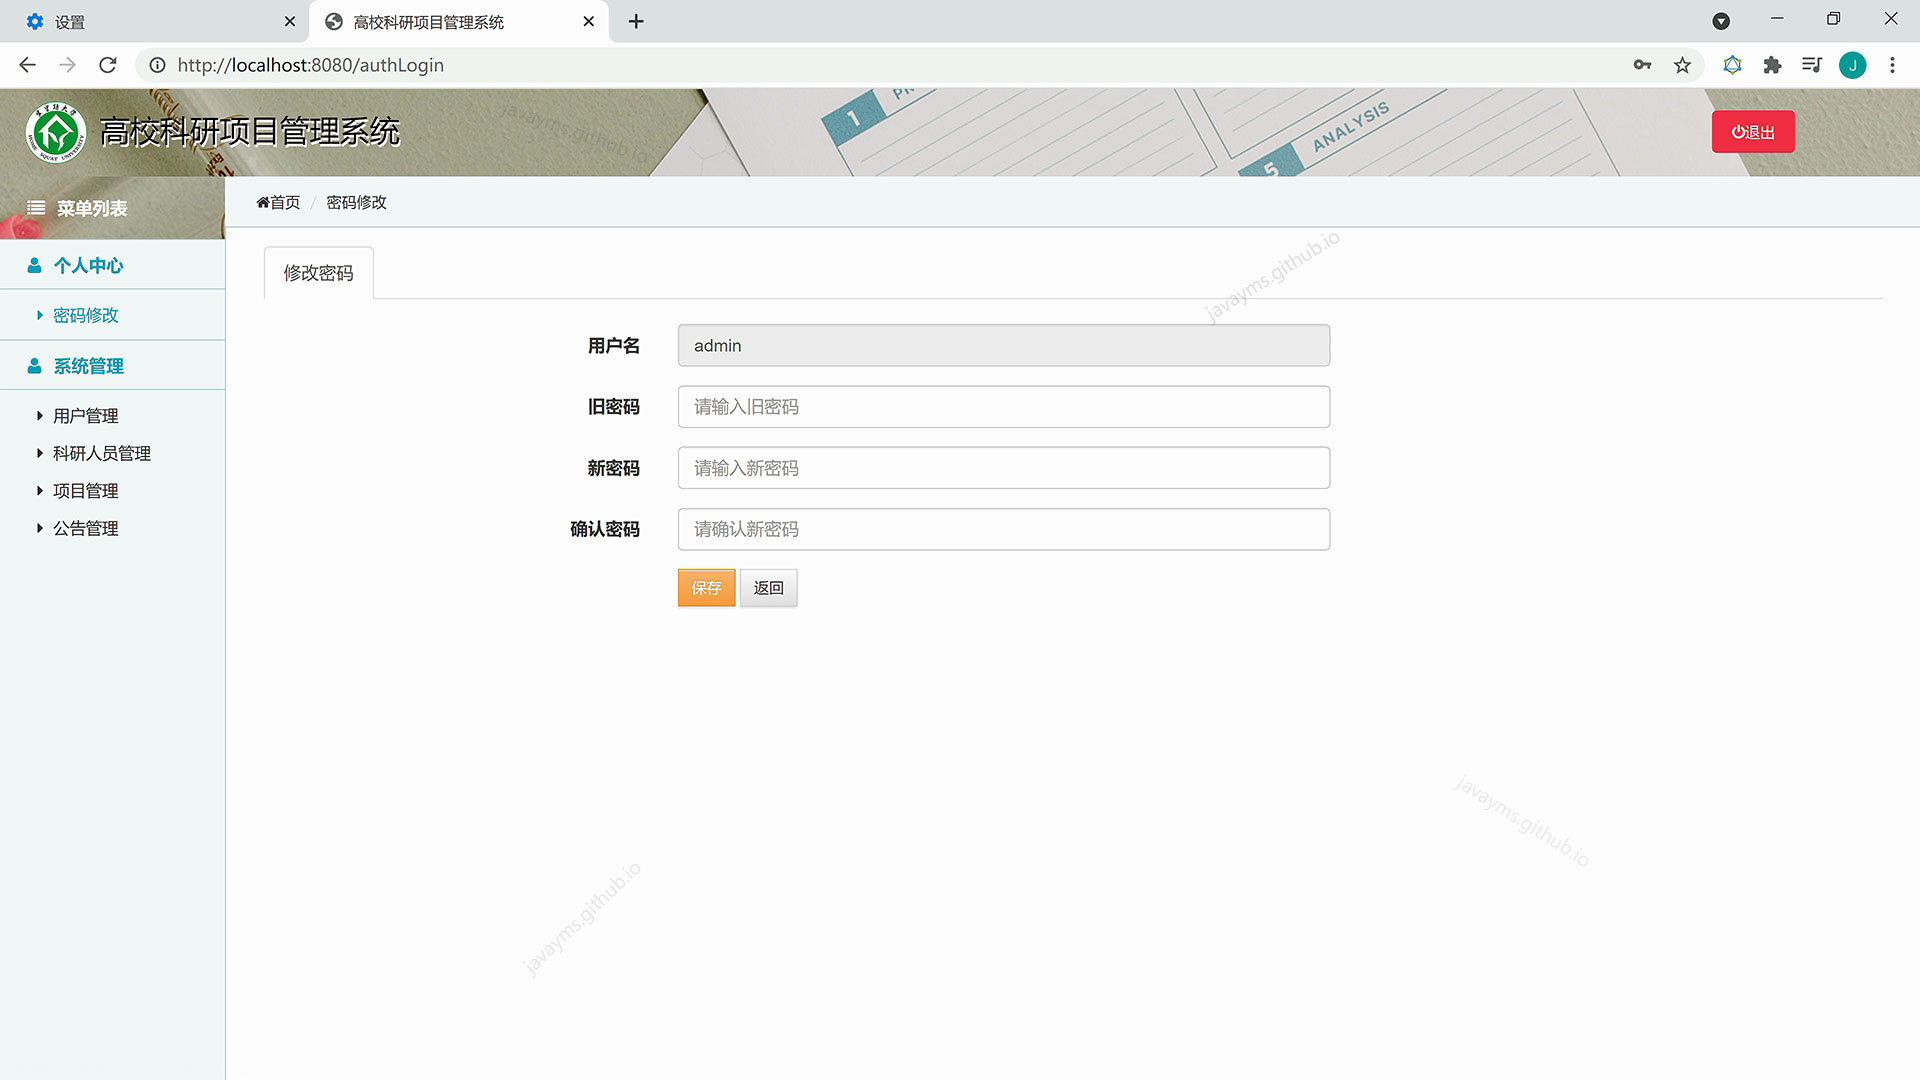Expand the 用户管理 sidebar entry arrow

click(38, 415)
